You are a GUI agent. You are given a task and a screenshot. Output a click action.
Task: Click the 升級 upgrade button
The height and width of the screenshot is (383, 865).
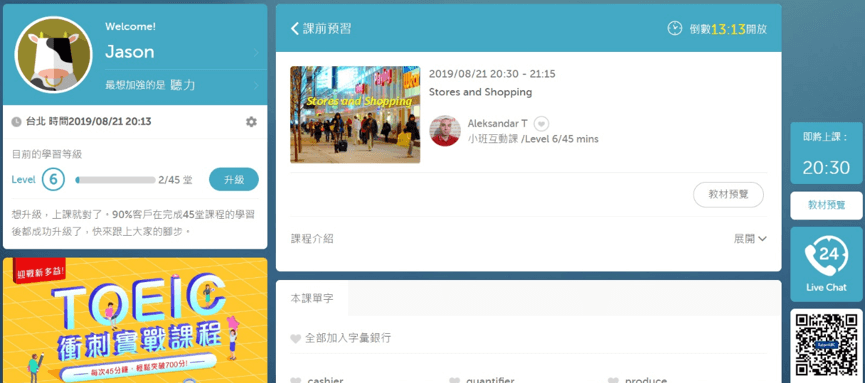pyautogui.click(x=234, y=179)
